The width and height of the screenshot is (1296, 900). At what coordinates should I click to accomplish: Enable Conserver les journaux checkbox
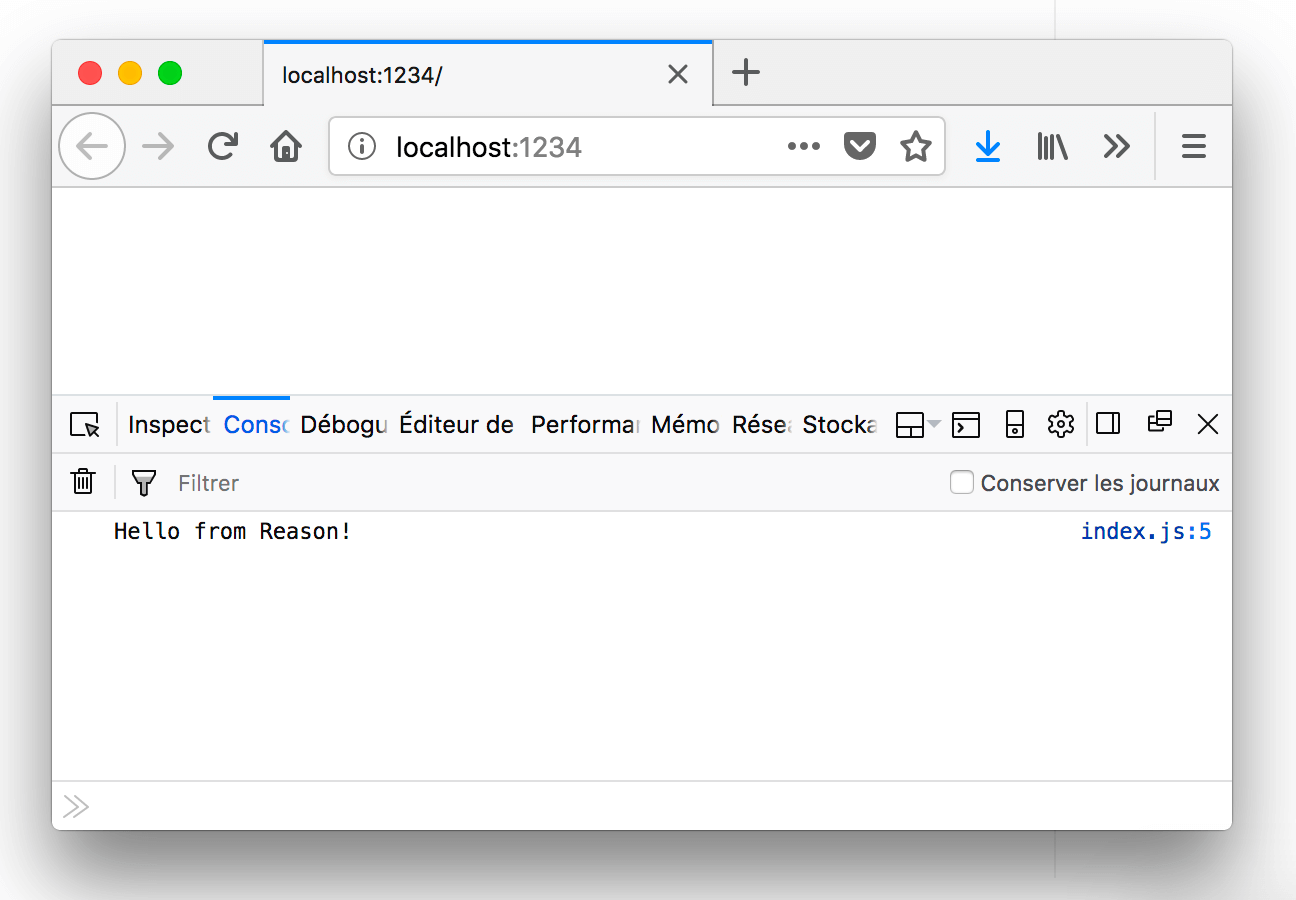coord(962,483)
